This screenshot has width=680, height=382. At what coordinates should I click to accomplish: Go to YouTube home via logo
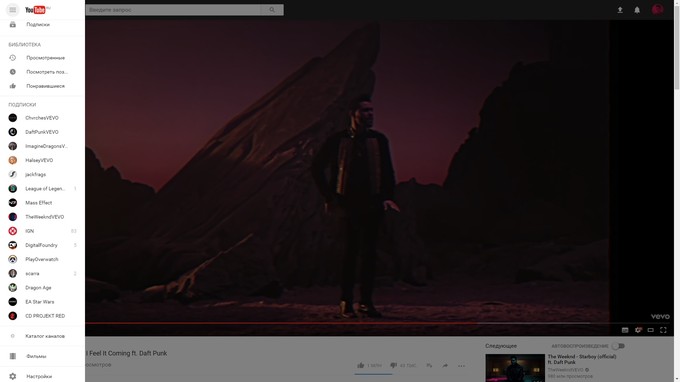(x=37, y=10)
